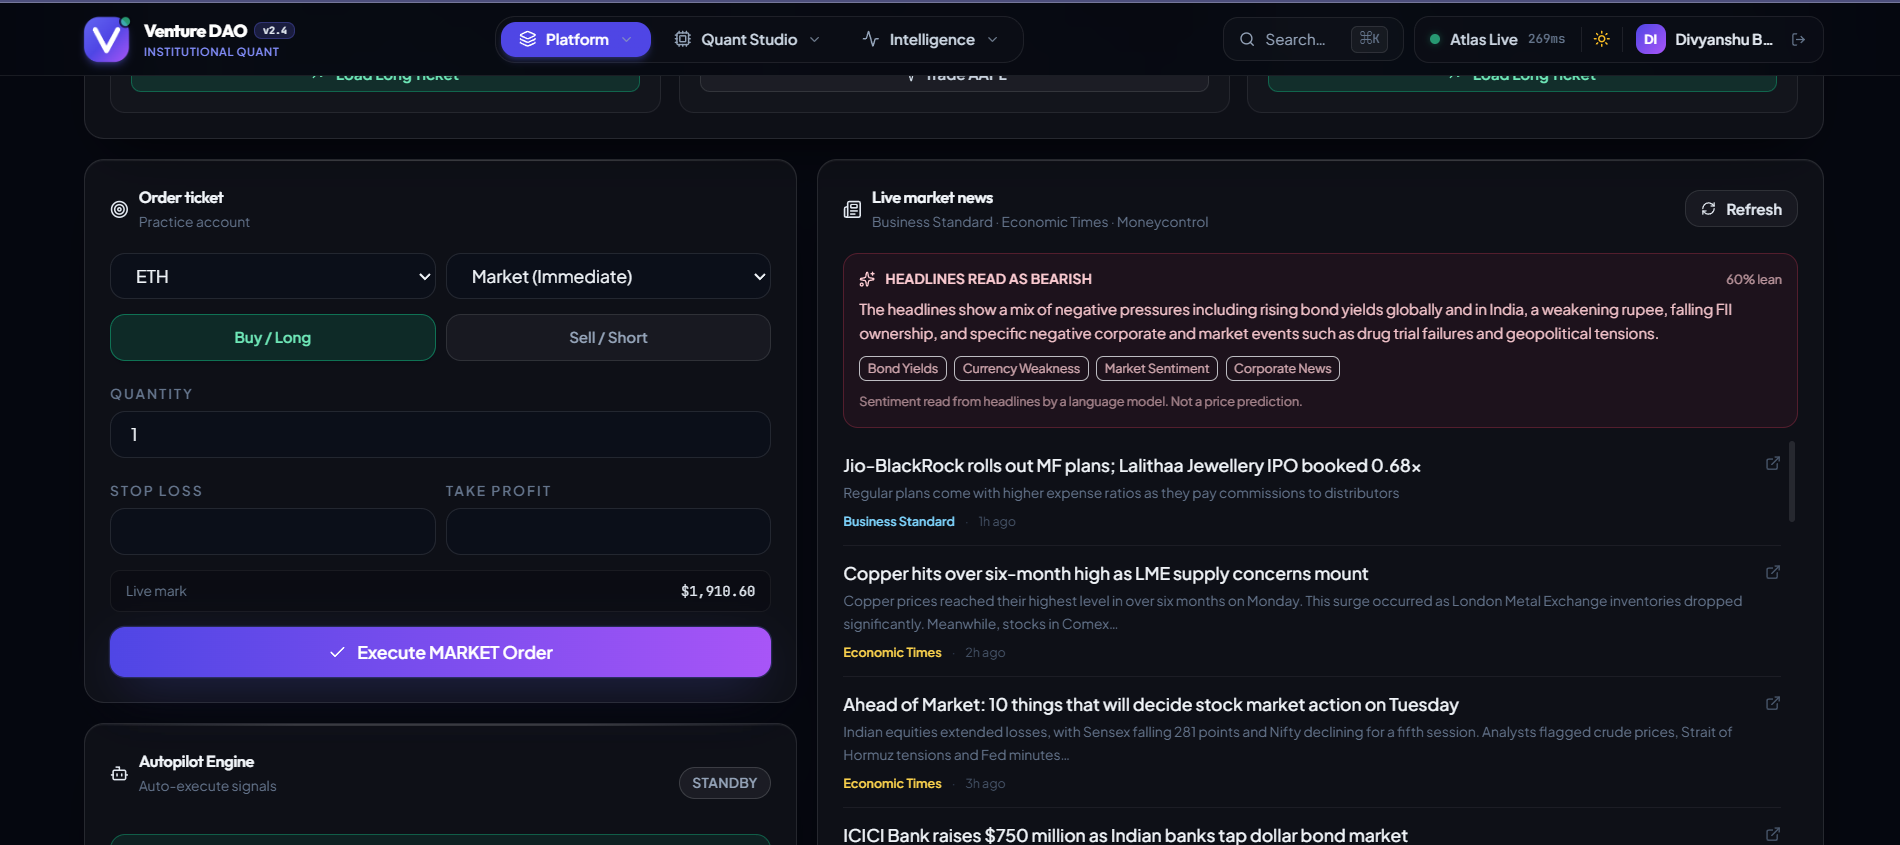Open Ahead of Market external link icon
This screenshot has width=1900, height=845.
pyautogui.click(x=1773, y=703)
